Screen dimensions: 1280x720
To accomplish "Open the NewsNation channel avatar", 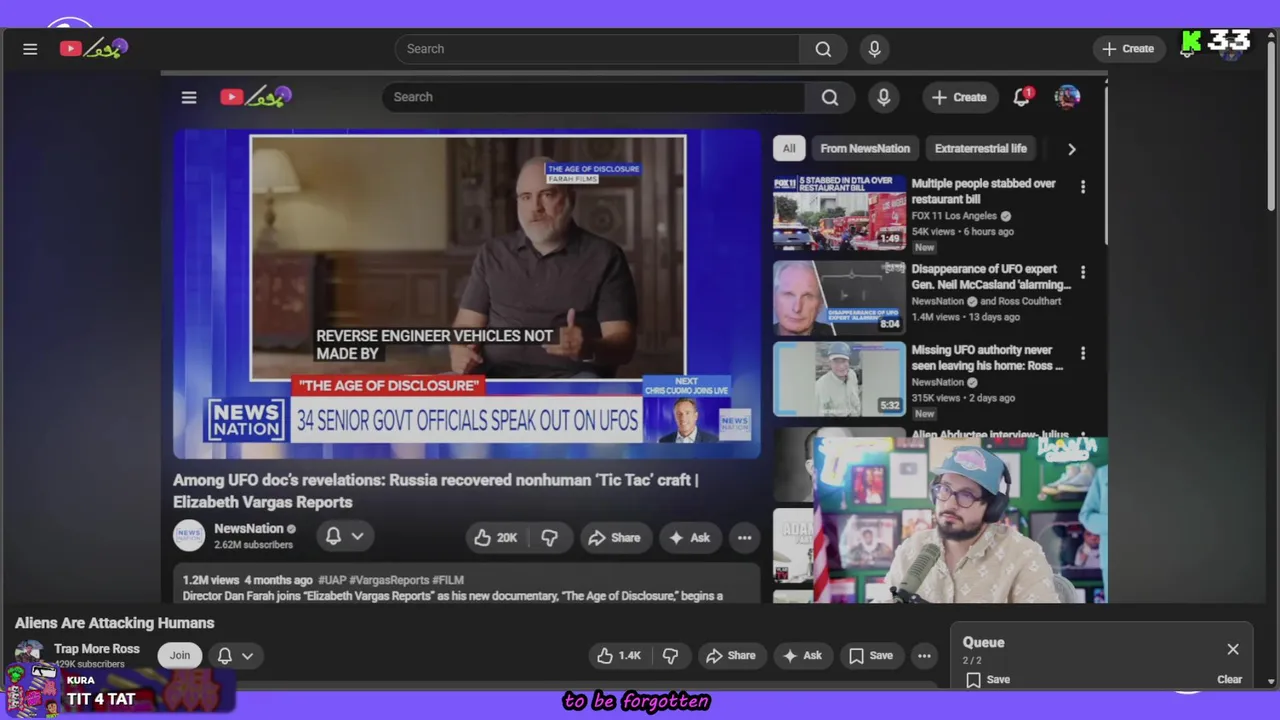I will click(x=189, y=536).
